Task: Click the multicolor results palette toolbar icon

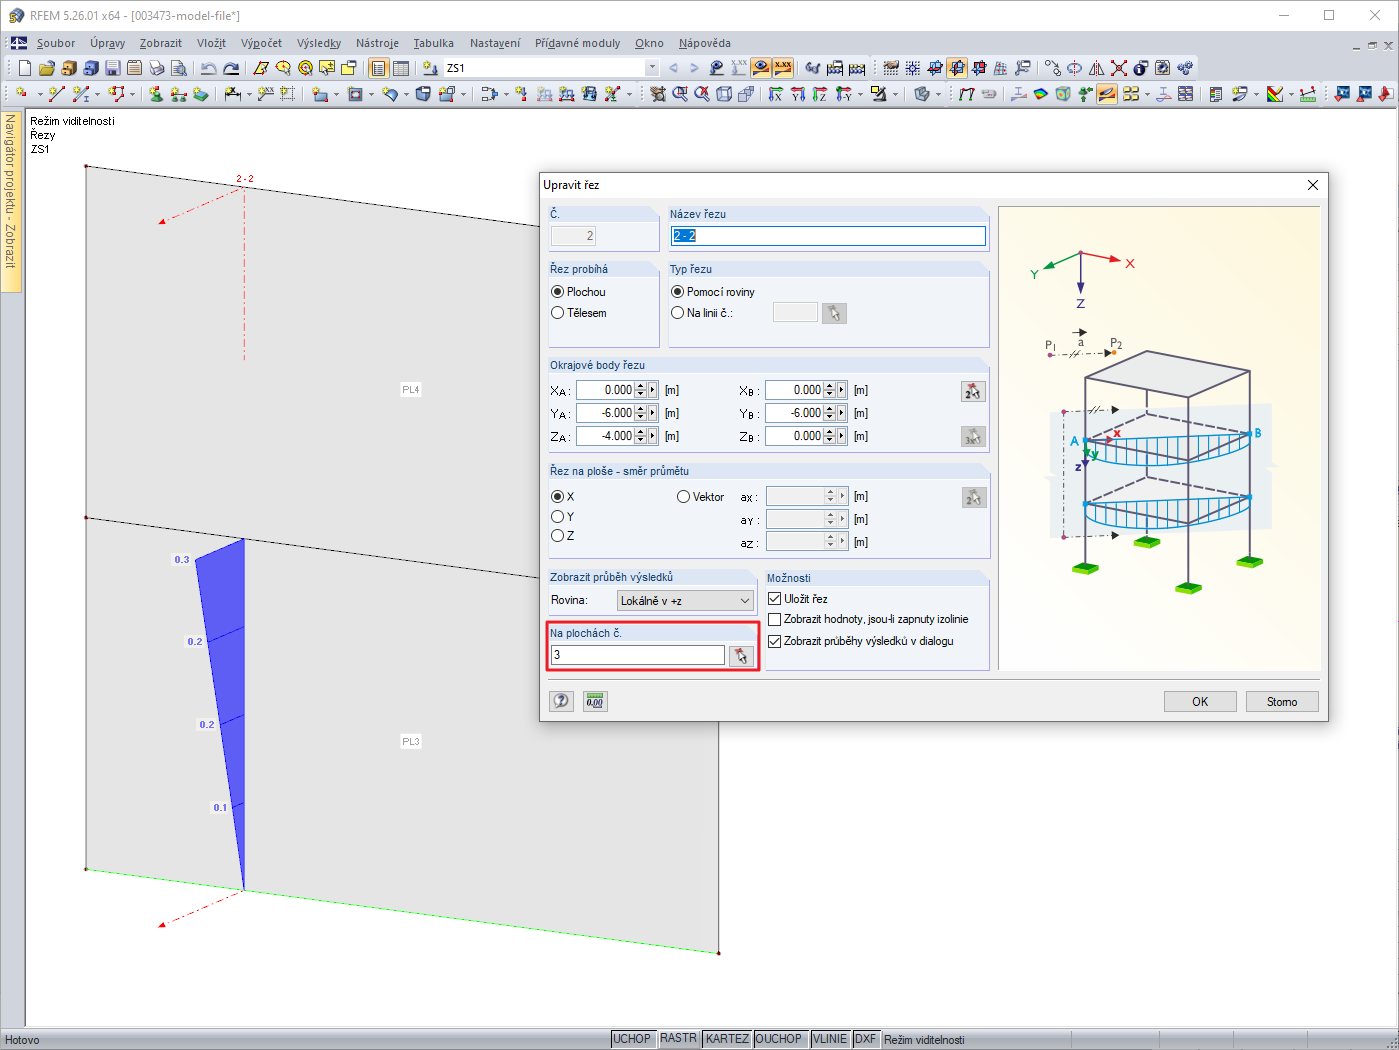Action: pos(1275,94)
